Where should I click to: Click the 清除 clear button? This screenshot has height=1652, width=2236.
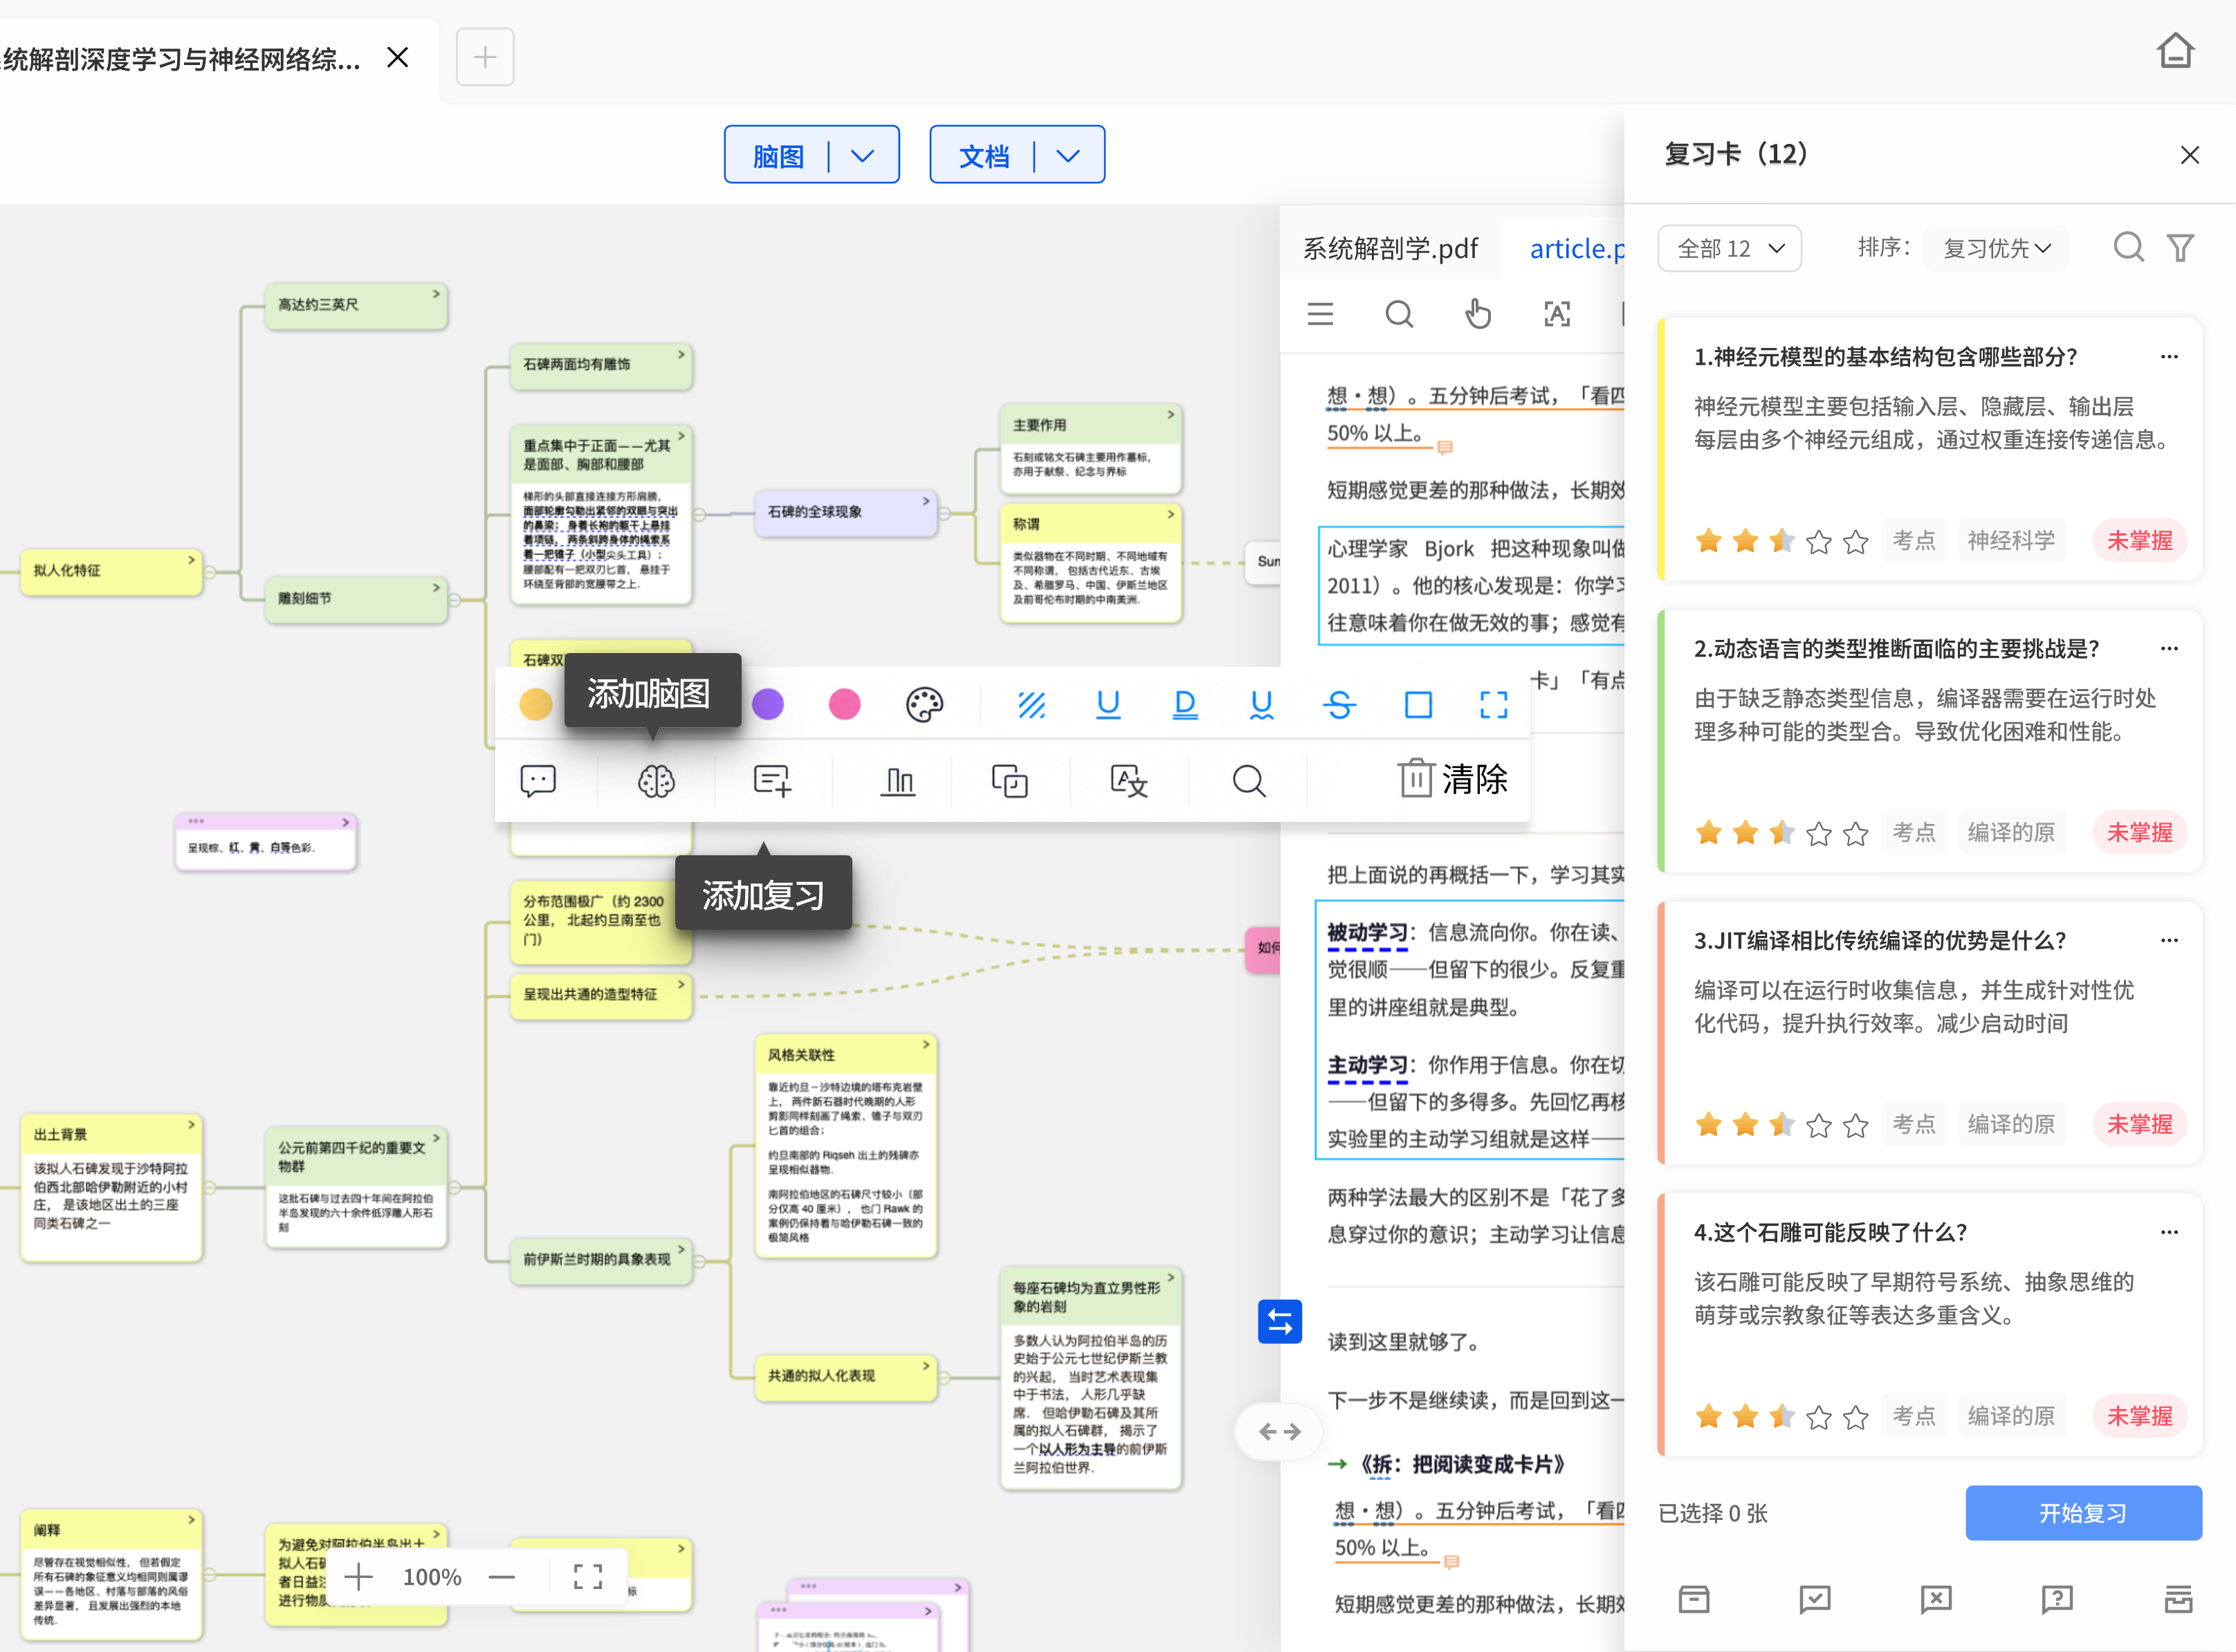click(x=1452, y=779)
